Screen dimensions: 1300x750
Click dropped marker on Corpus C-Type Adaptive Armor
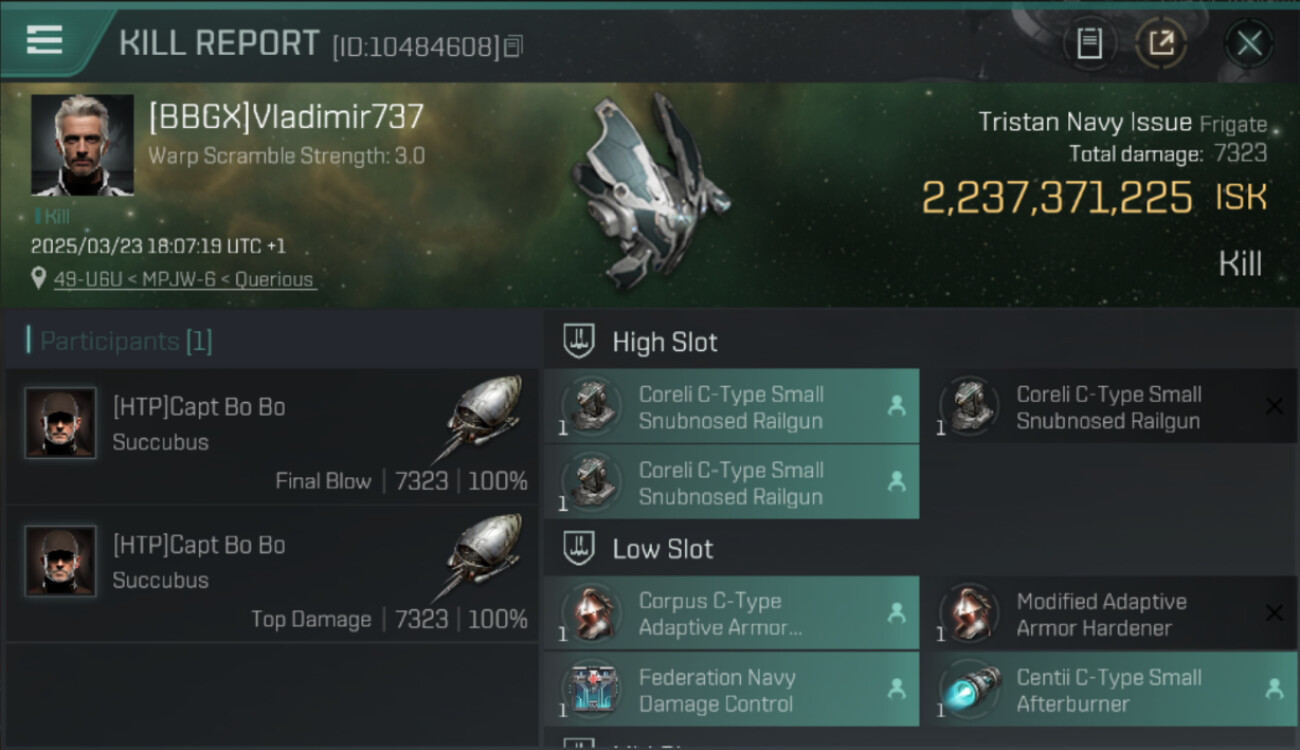tap(896, 613)
